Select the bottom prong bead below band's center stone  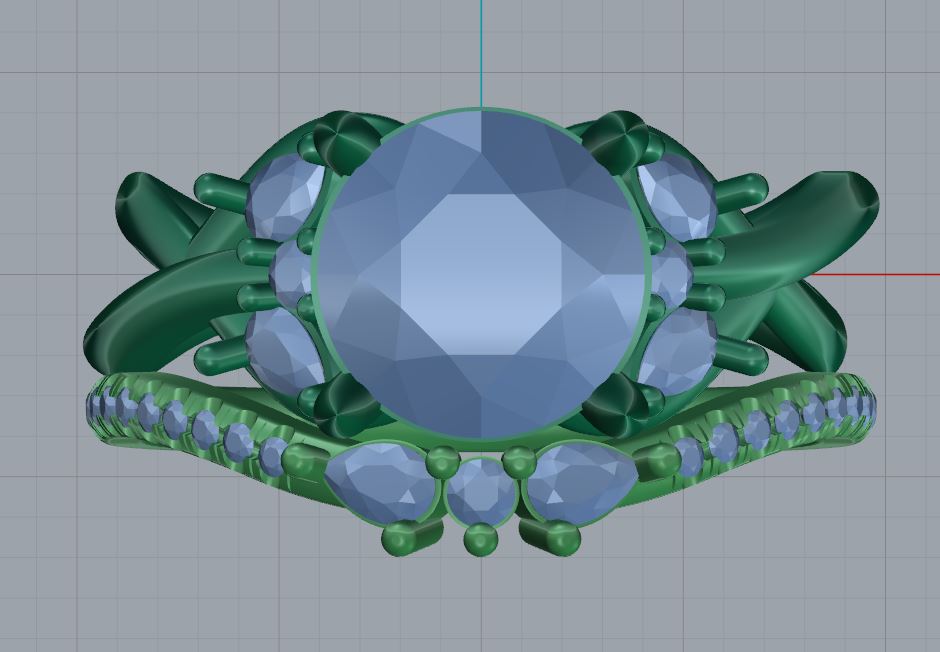pyautogui.click(x=481, y=539)
